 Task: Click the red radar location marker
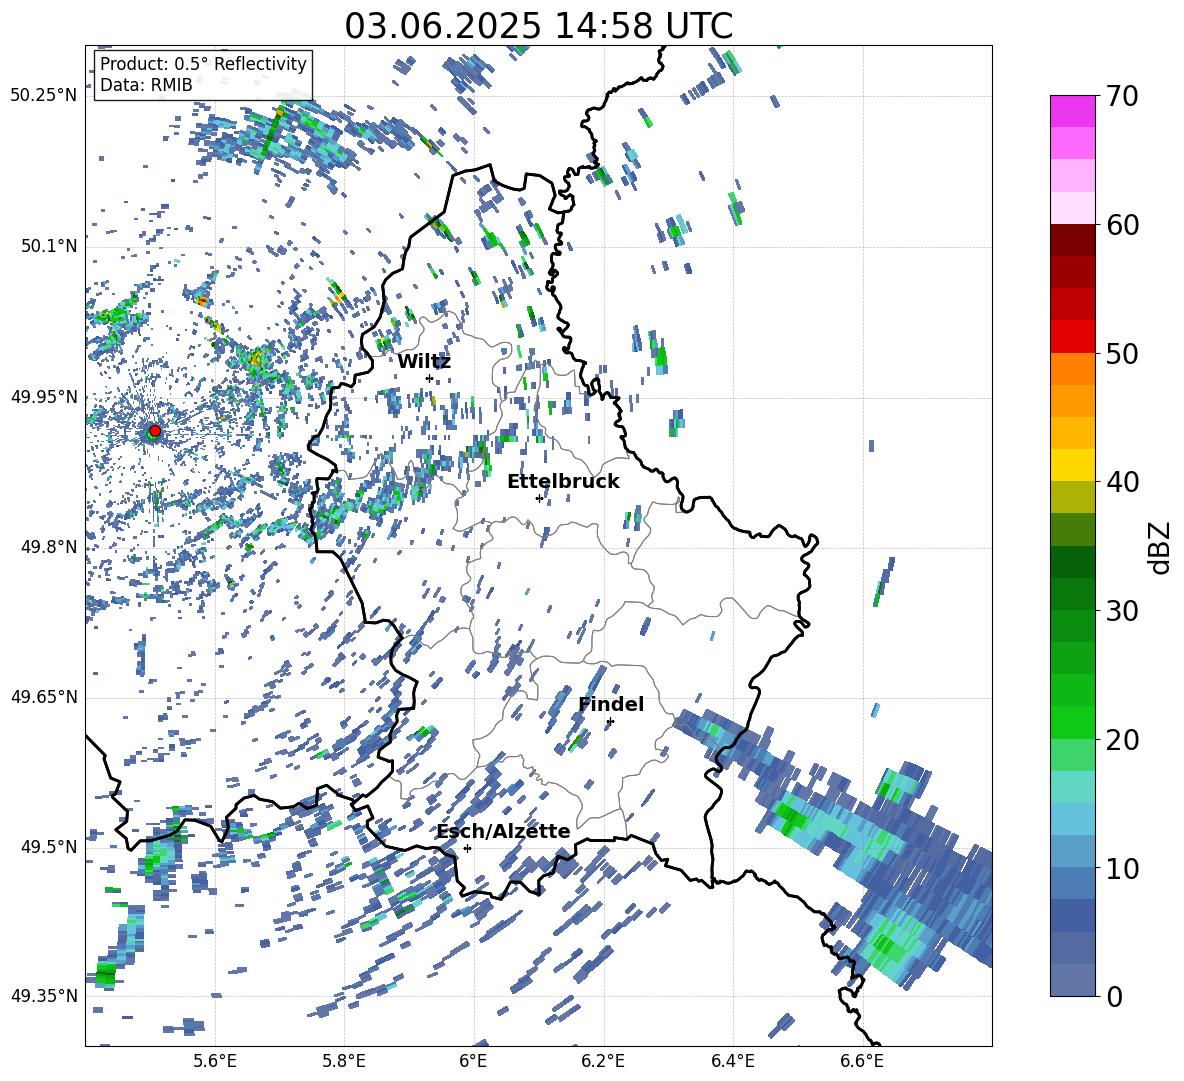pyautogui.click(x=155, y=431)
